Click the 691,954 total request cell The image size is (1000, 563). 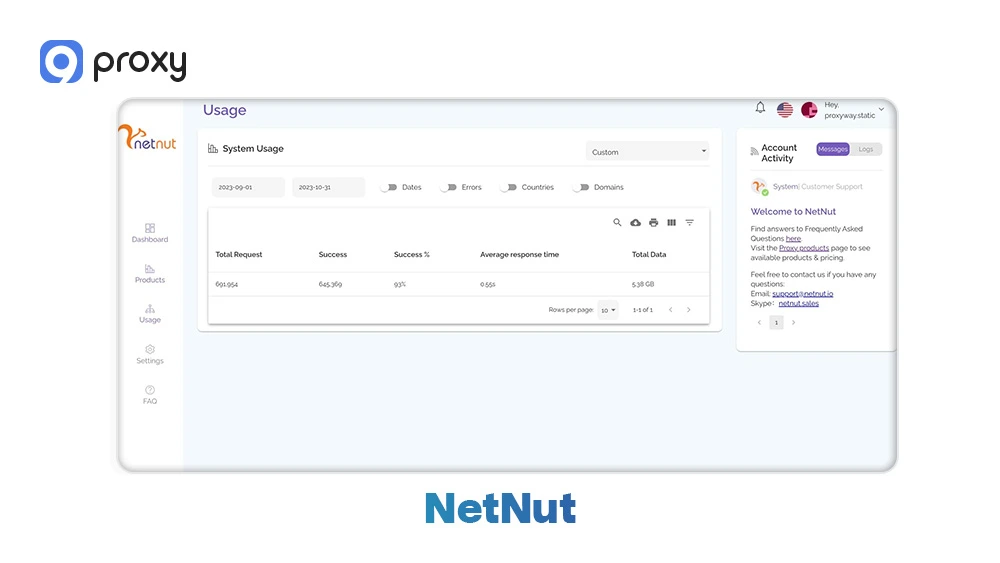click(x=226, y=284)
